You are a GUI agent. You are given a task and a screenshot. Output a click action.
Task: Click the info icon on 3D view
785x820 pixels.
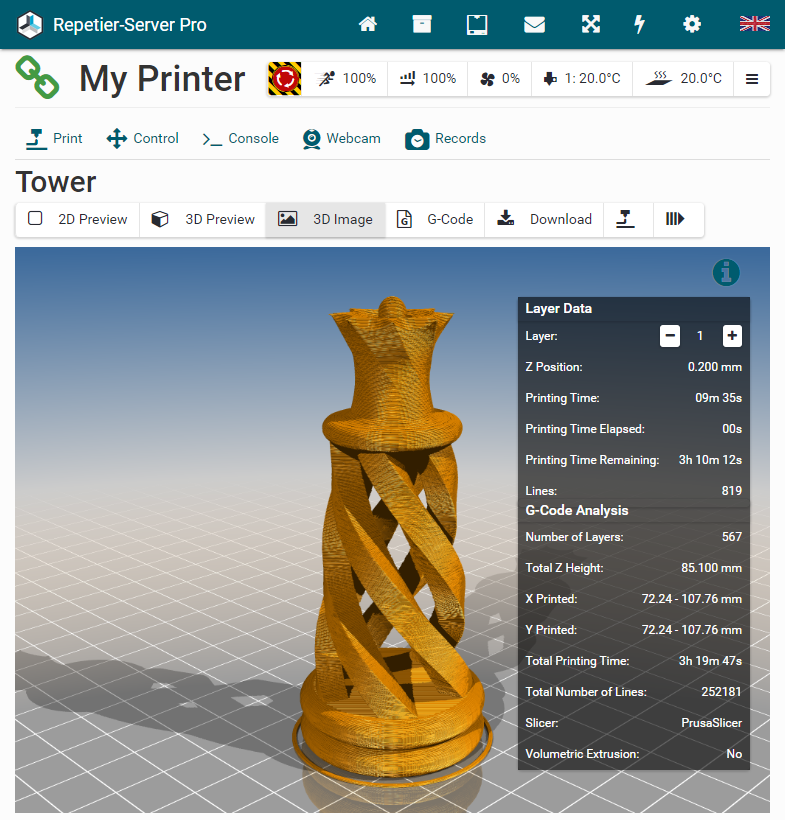[727, 272]
